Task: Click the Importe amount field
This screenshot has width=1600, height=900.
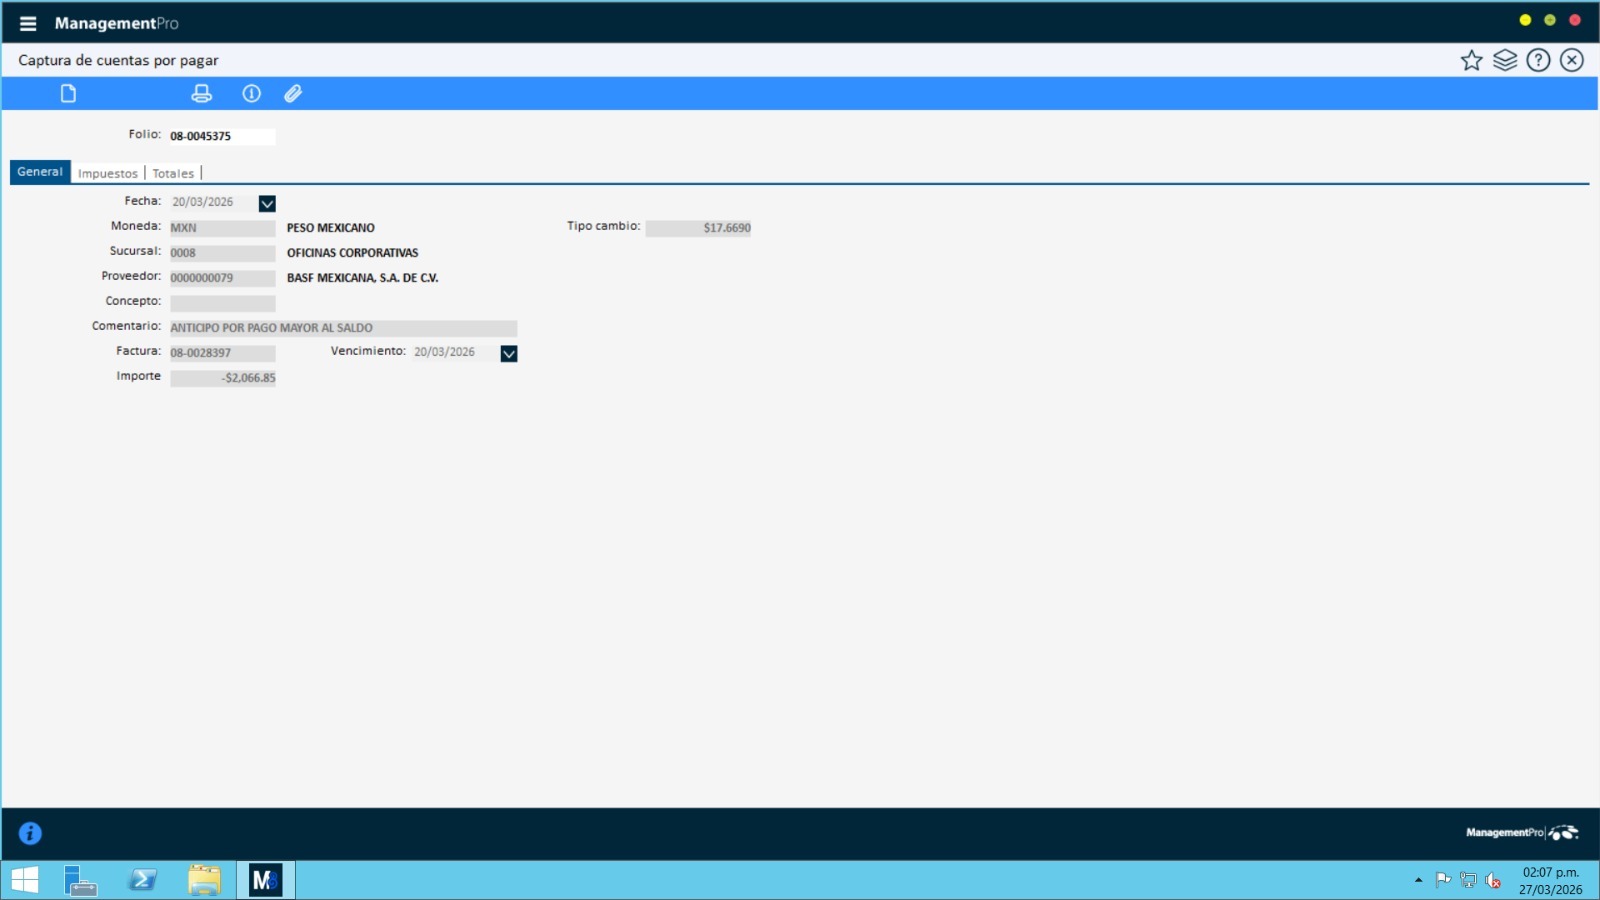Action: [222, 378]
